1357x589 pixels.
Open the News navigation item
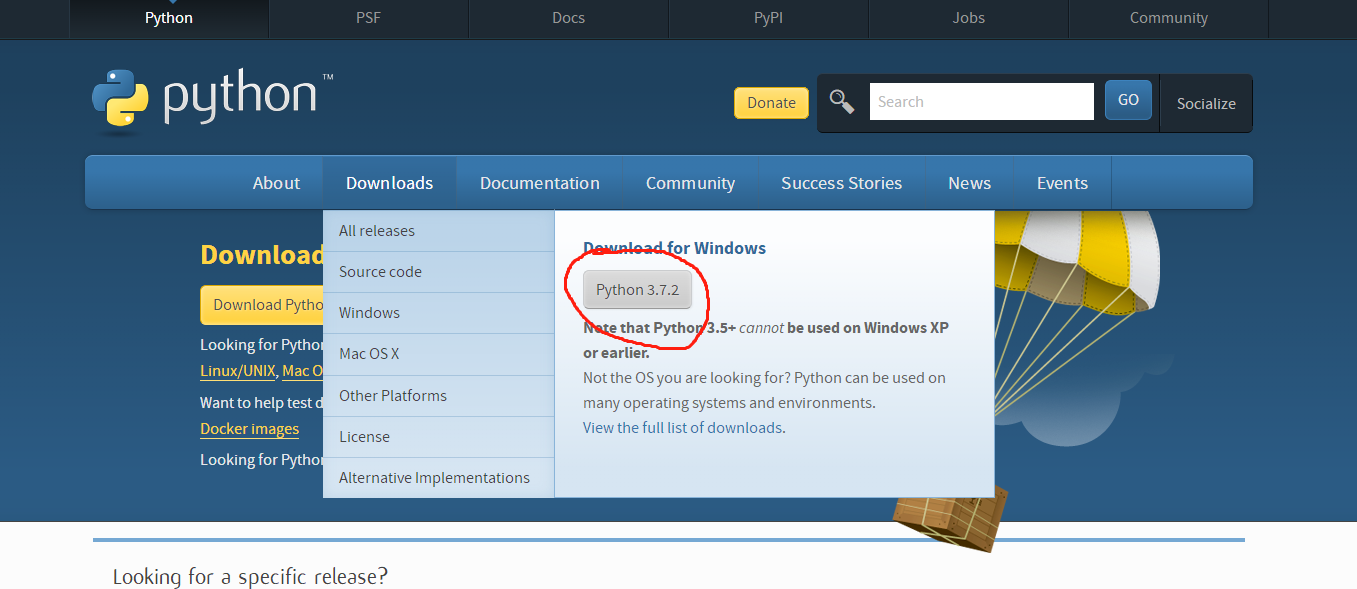(970, 183)
